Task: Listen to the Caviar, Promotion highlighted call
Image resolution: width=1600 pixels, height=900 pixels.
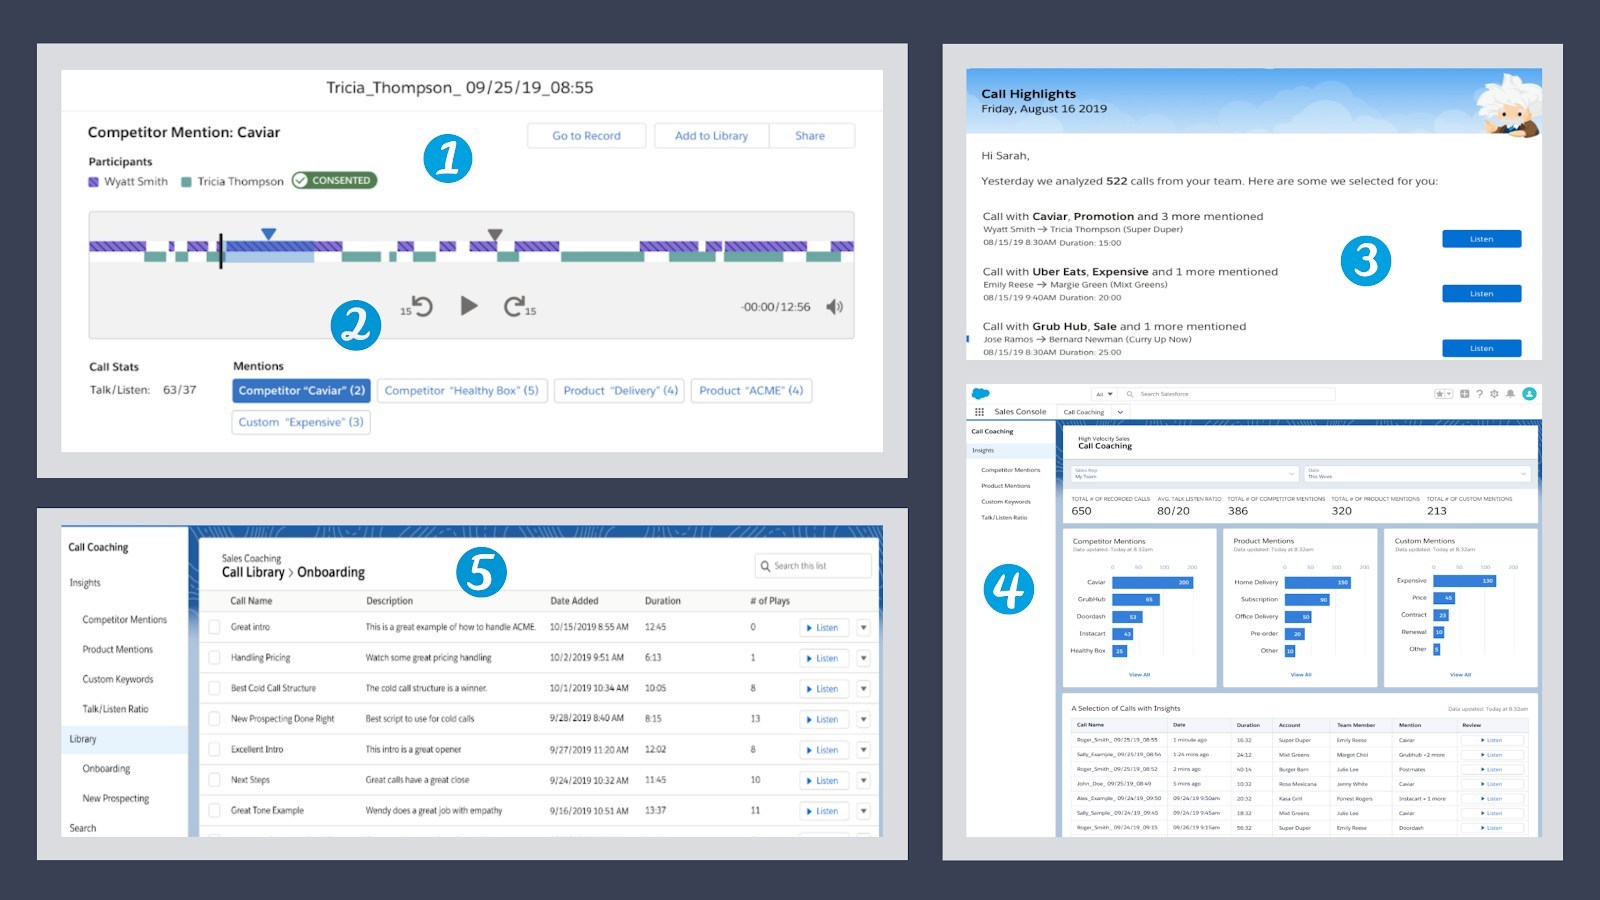Action: 1481,239
